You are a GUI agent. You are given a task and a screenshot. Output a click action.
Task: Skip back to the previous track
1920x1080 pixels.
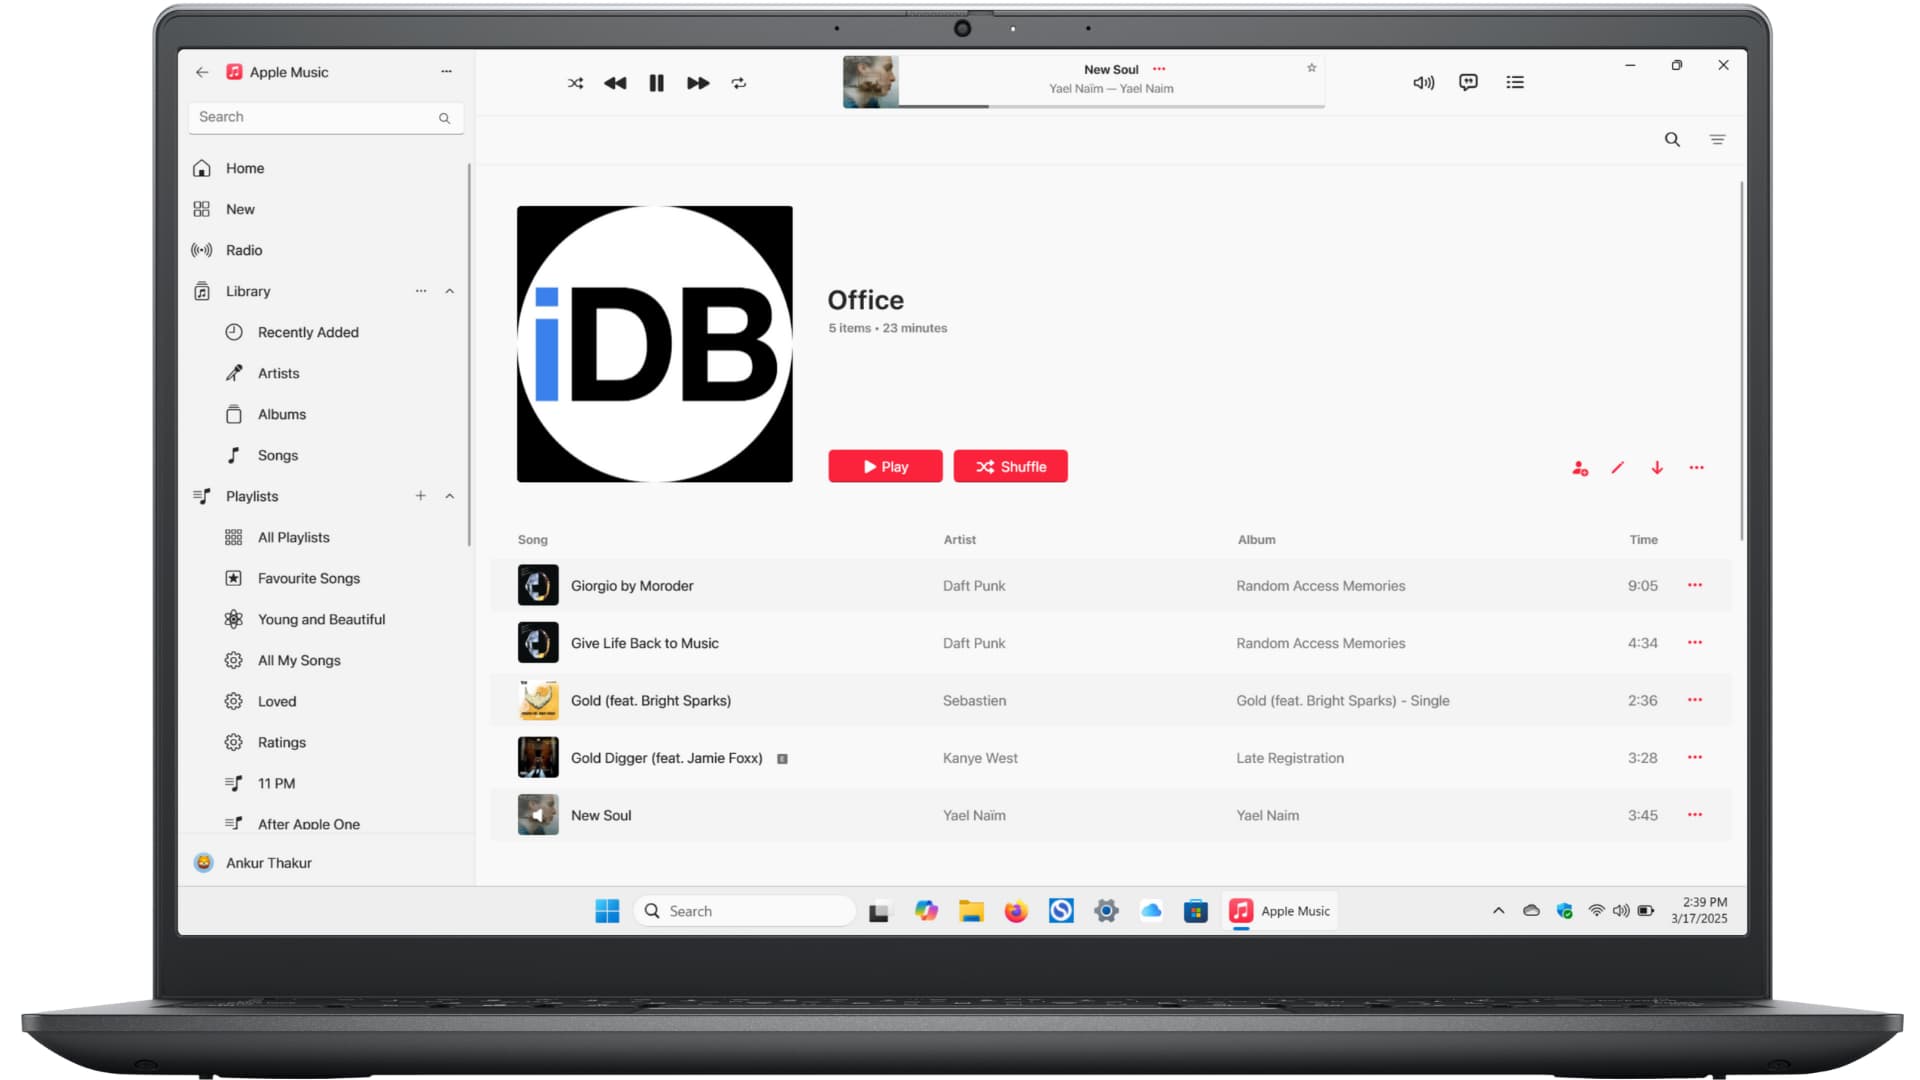(615, 83)
